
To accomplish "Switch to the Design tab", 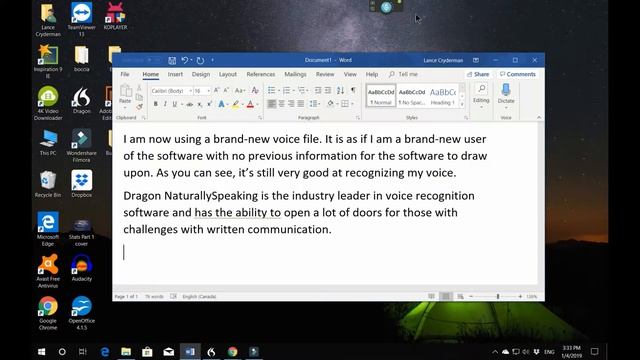I will [x=201, y=74].
